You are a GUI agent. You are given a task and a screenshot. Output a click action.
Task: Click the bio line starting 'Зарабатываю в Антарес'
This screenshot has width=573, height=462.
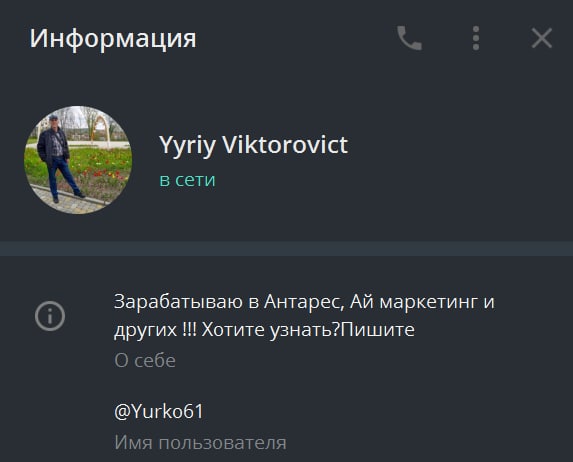coord(304,303)
